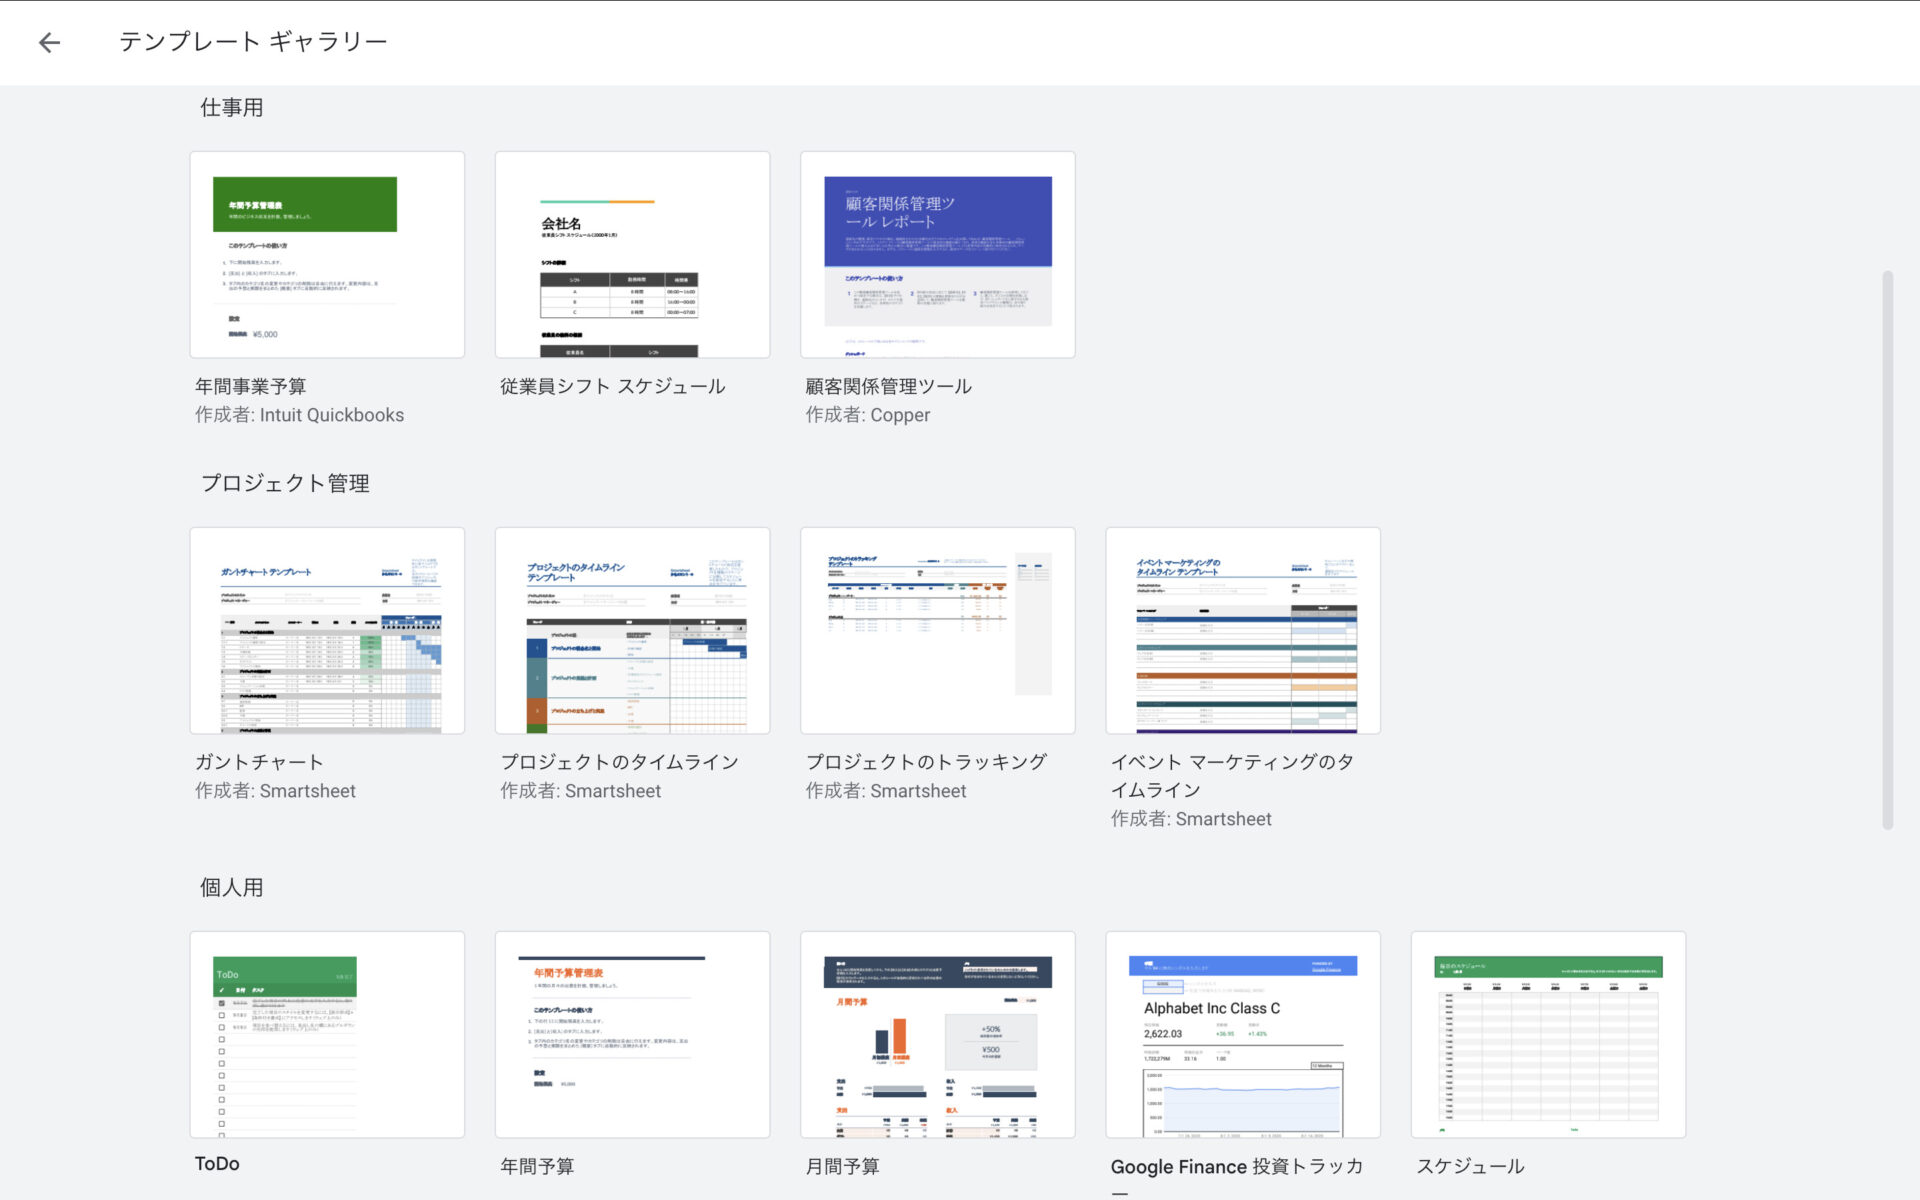Open the 年間事業予算 template

coord(327,254)
